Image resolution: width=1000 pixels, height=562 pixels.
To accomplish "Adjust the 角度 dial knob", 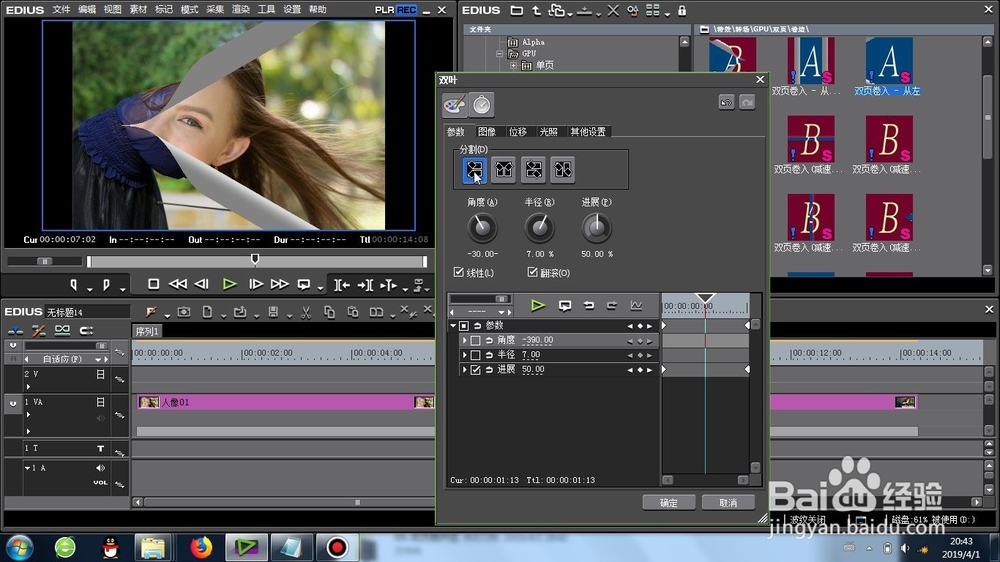I will point(482,228).
